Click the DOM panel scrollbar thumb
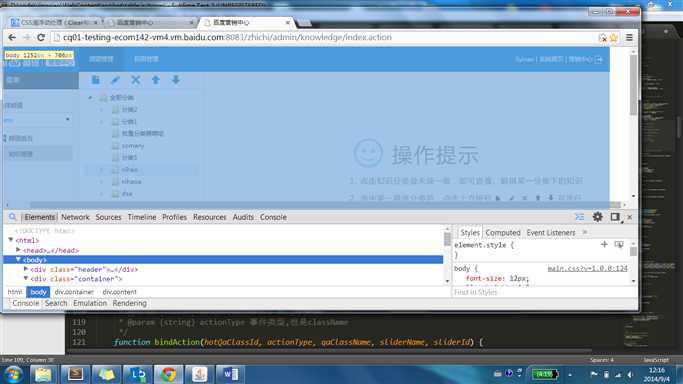683x384 pixels. click(x=447, y=239)
